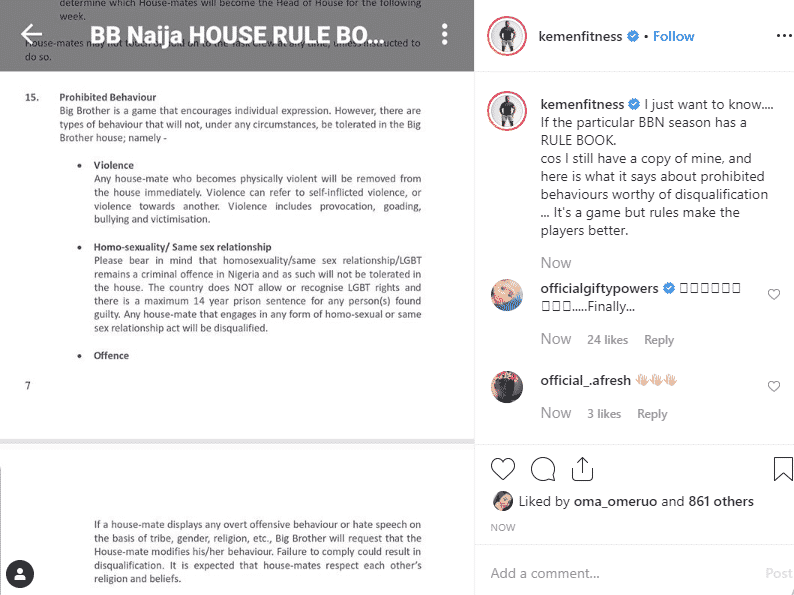Share the post using the share icon
Viewport: 794px width, 595px height.
(x=582, y=468)
